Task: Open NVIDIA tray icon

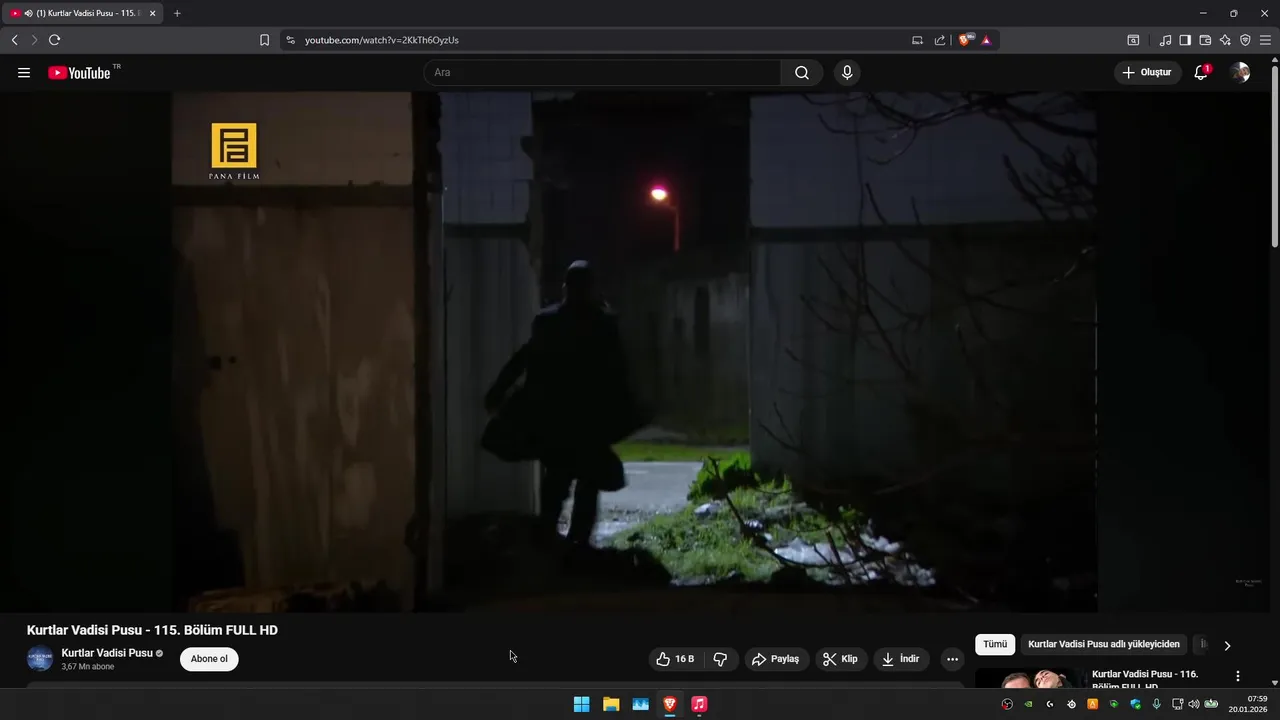Action: (1028, 704)
